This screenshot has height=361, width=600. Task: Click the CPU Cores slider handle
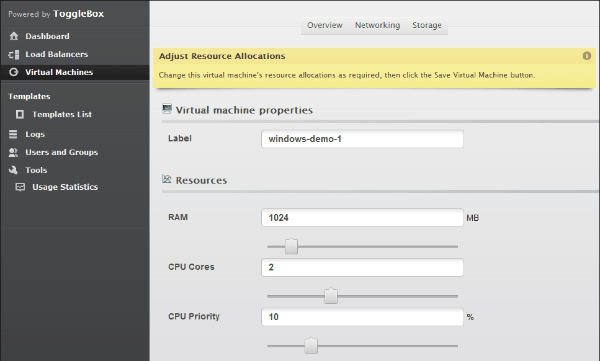(331, 296)
